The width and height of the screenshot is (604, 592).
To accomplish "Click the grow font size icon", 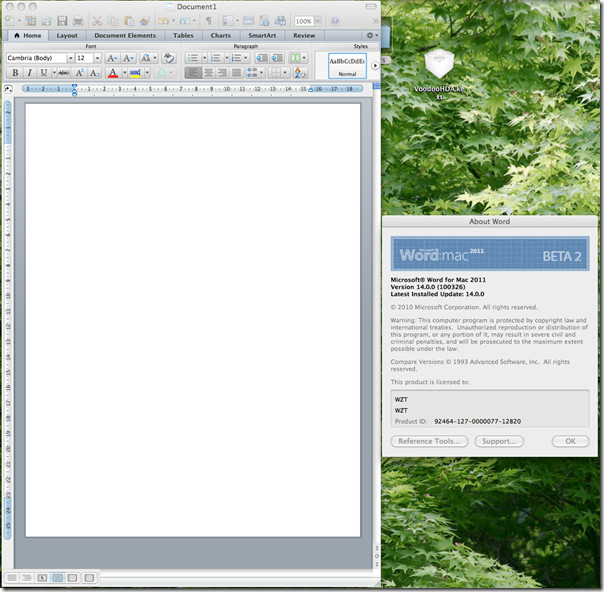I will pos(112,58).
